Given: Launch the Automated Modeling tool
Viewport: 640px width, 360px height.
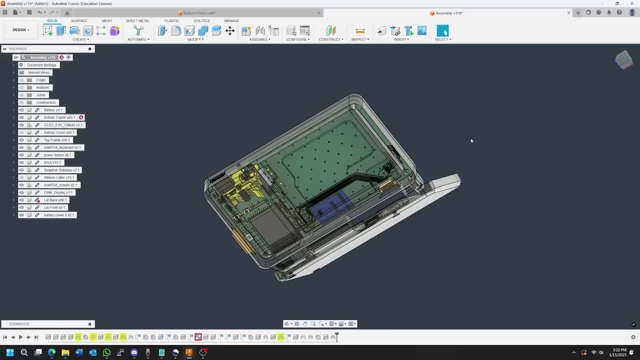Looking at the screenshot, I should click(x=138, y=31).
